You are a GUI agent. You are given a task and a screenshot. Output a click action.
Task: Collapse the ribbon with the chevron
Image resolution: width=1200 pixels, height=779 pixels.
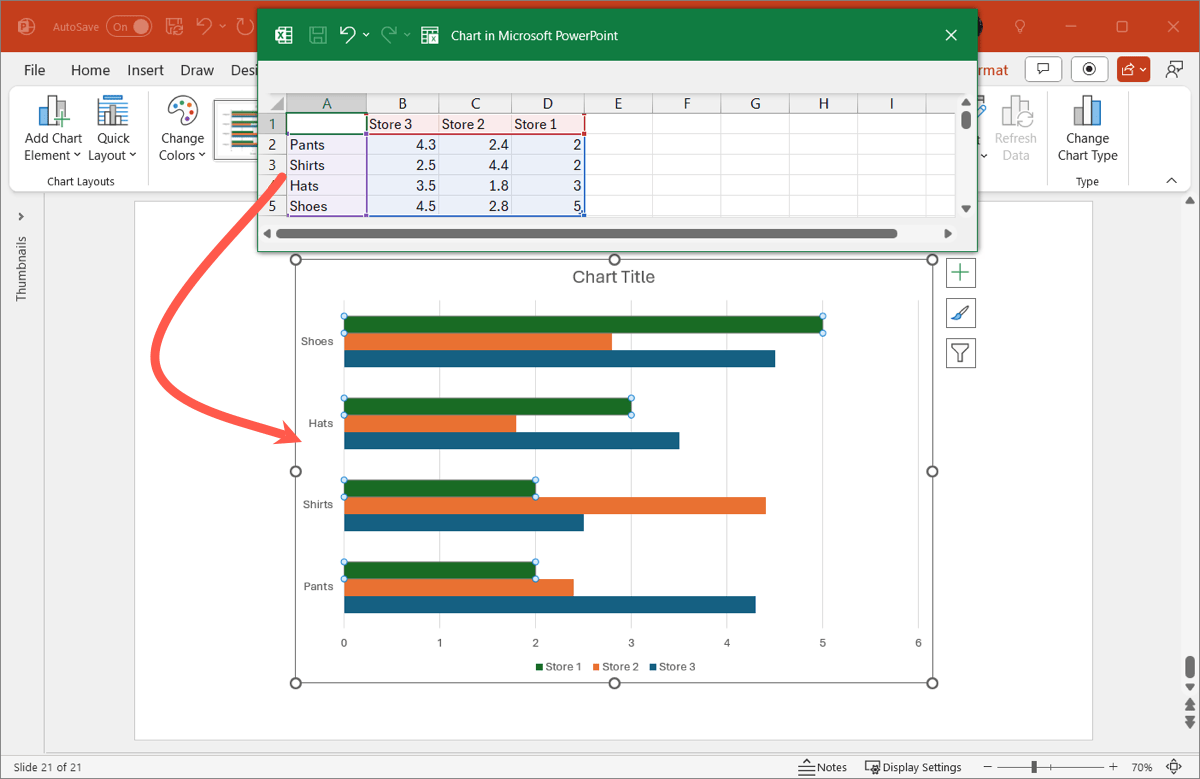click(1171, 181)
